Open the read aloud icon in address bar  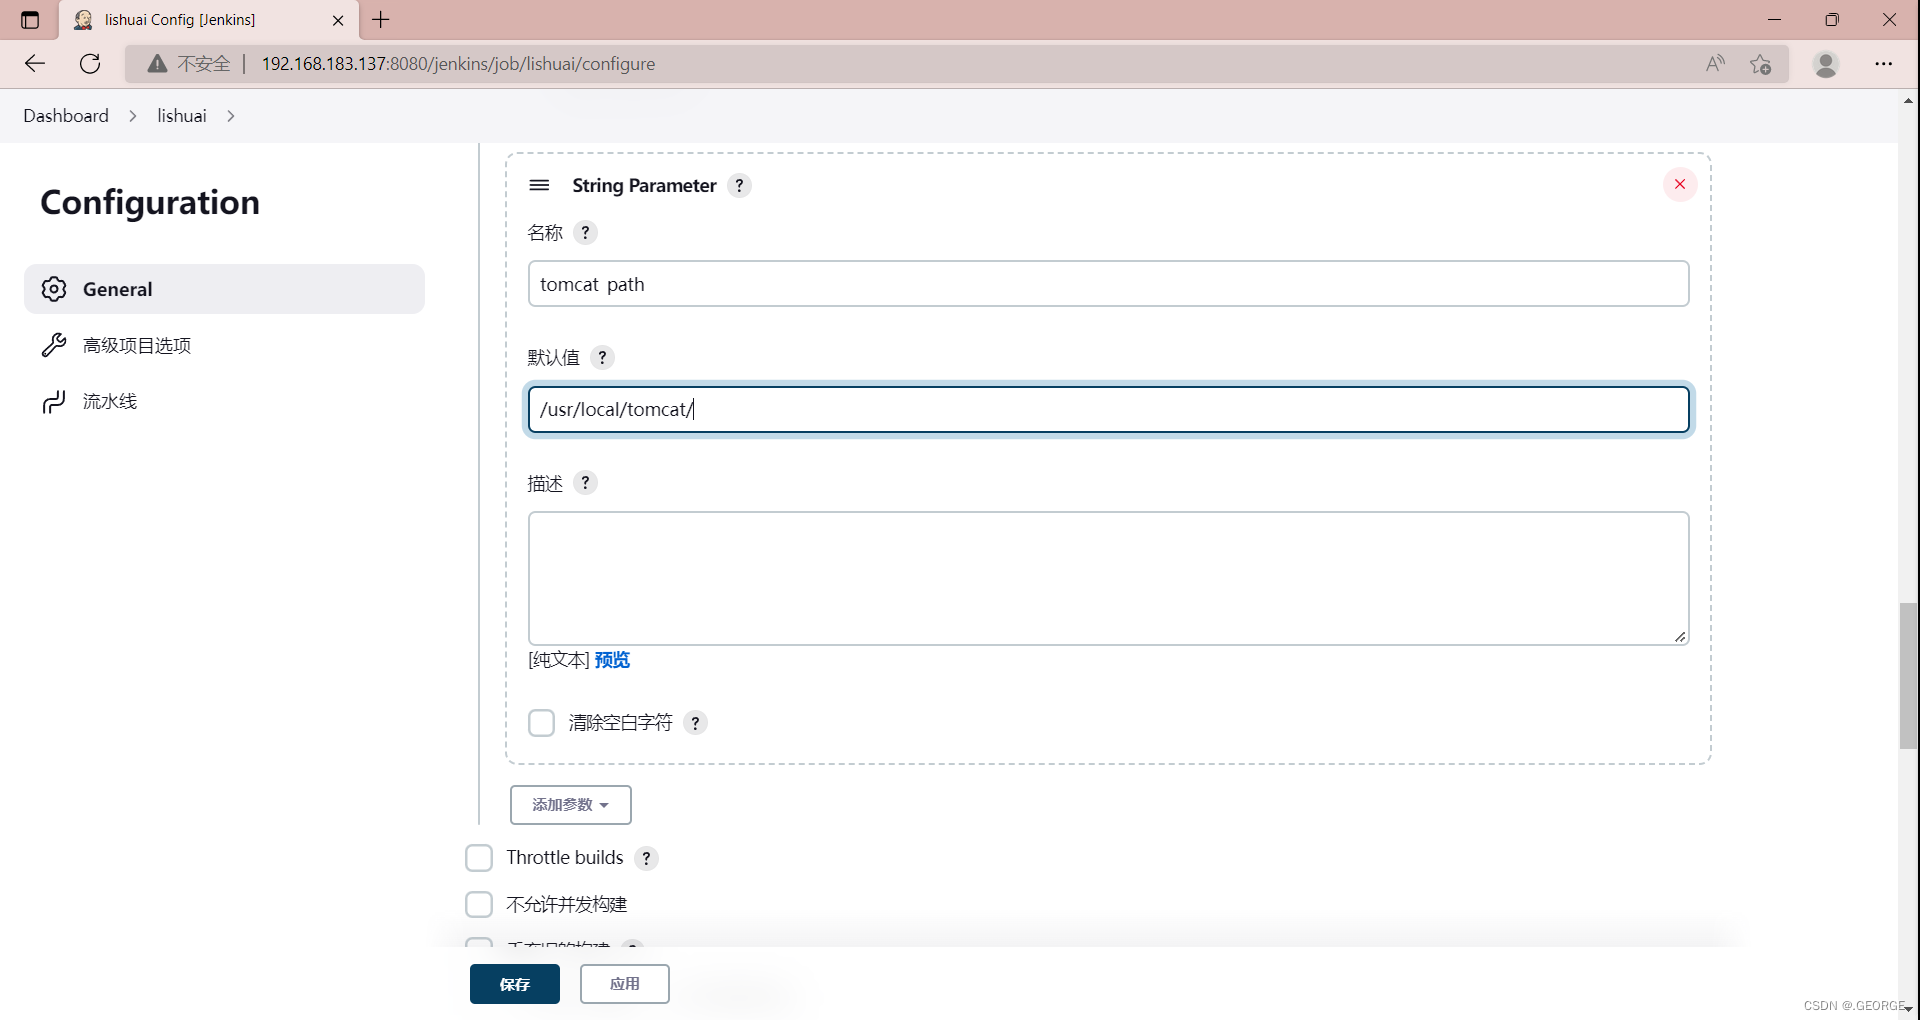pyautogui.click(x=1716, y=64)
